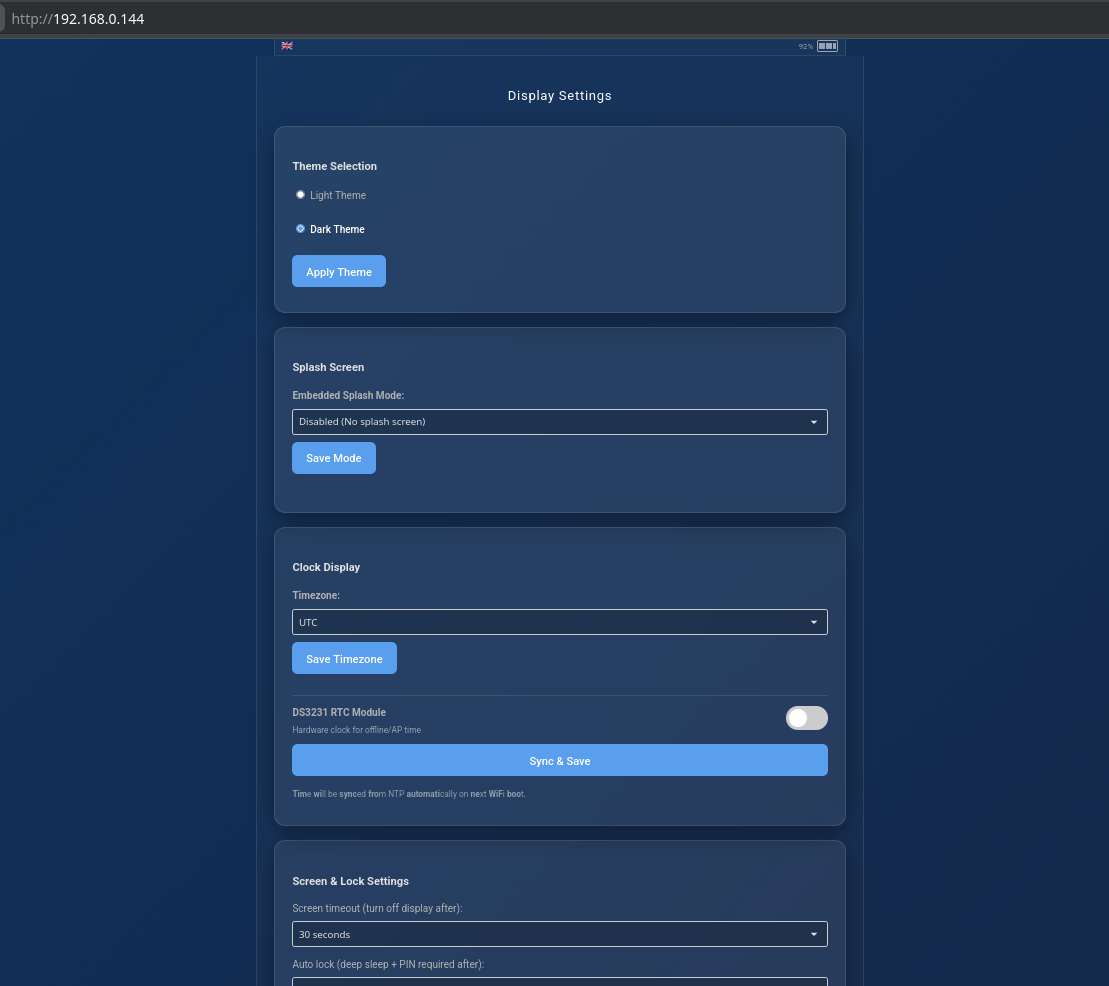Open the Screen timeout dropdown
The height and width of the screenshot is (986, 1109).
click(x=559, y=934)
